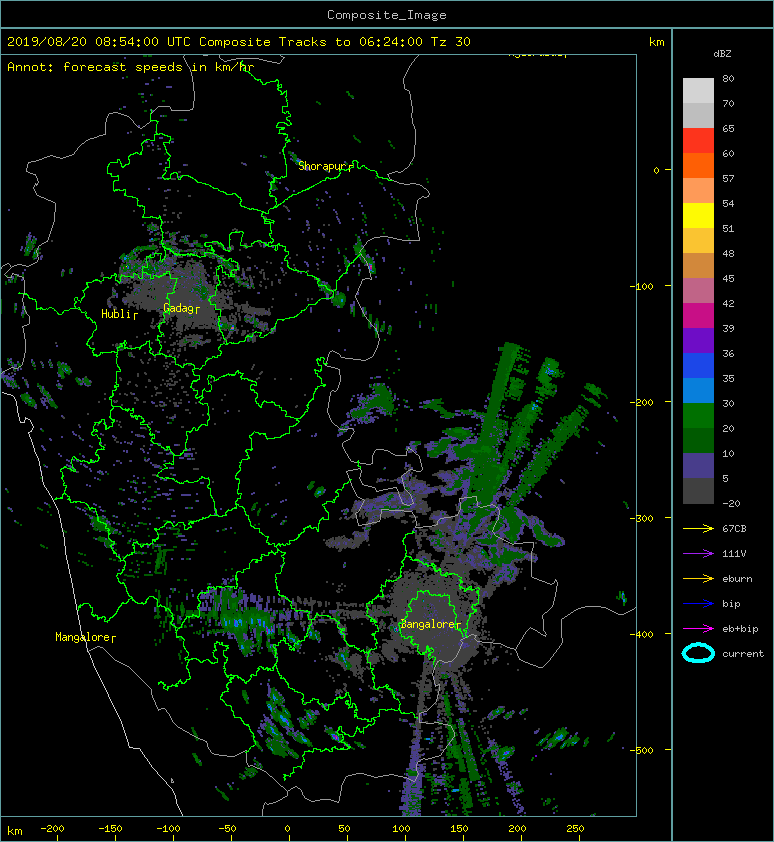The height and width of the screenshot is (842, 774).
Task: Click the 250 value on horizontal axis
Action: pyautogui.click(x=575, y=829)
